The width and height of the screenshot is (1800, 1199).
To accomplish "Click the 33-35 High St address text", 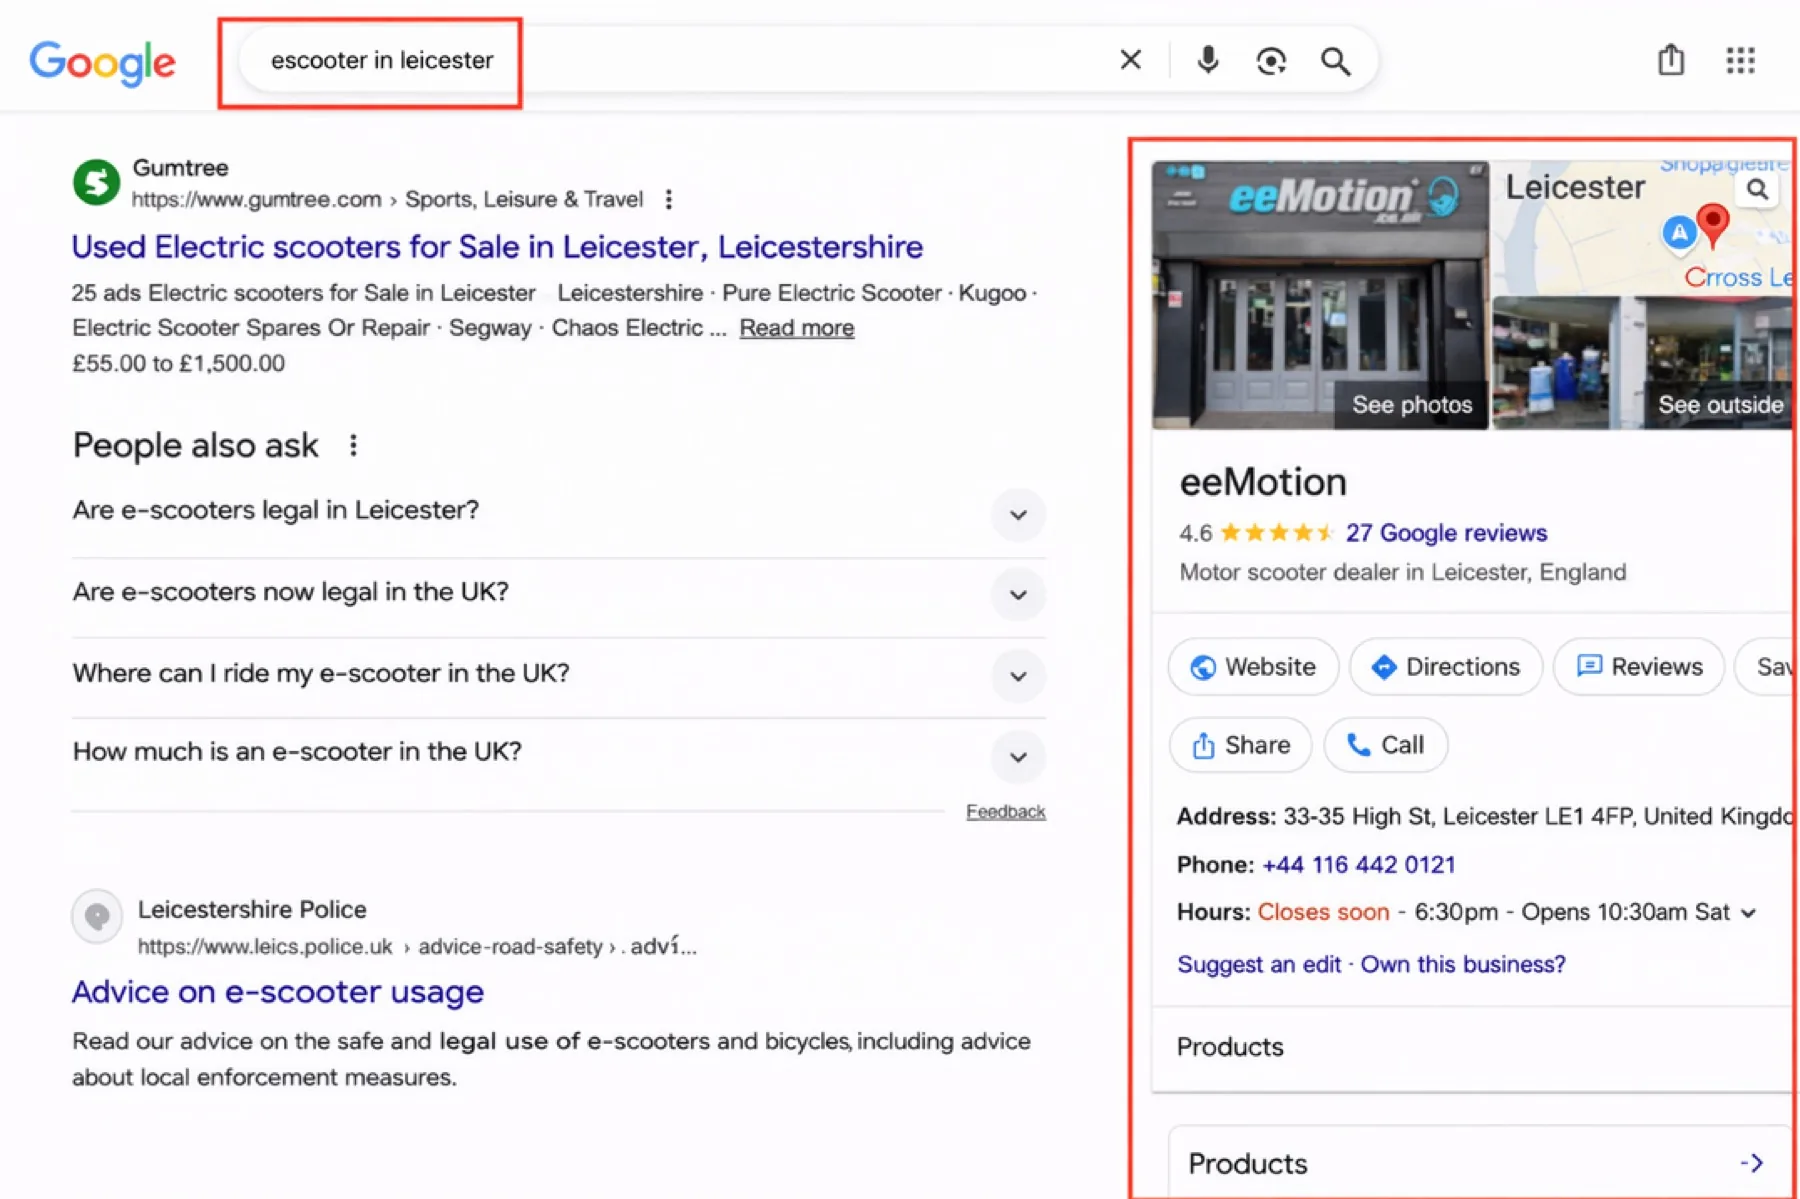I will [1536, 816].
